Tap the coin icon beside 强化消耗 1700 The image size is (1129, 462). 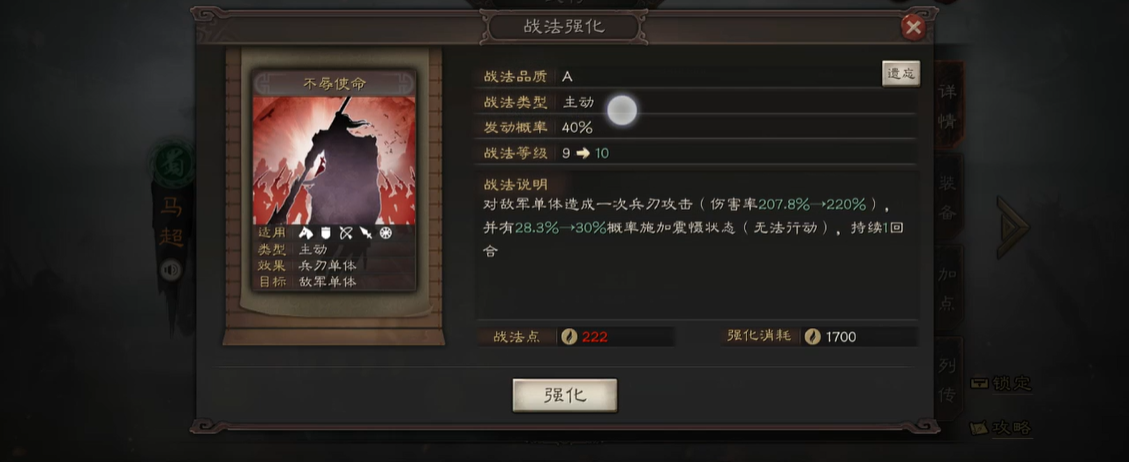pyautogui.click(x=812, y=337)
